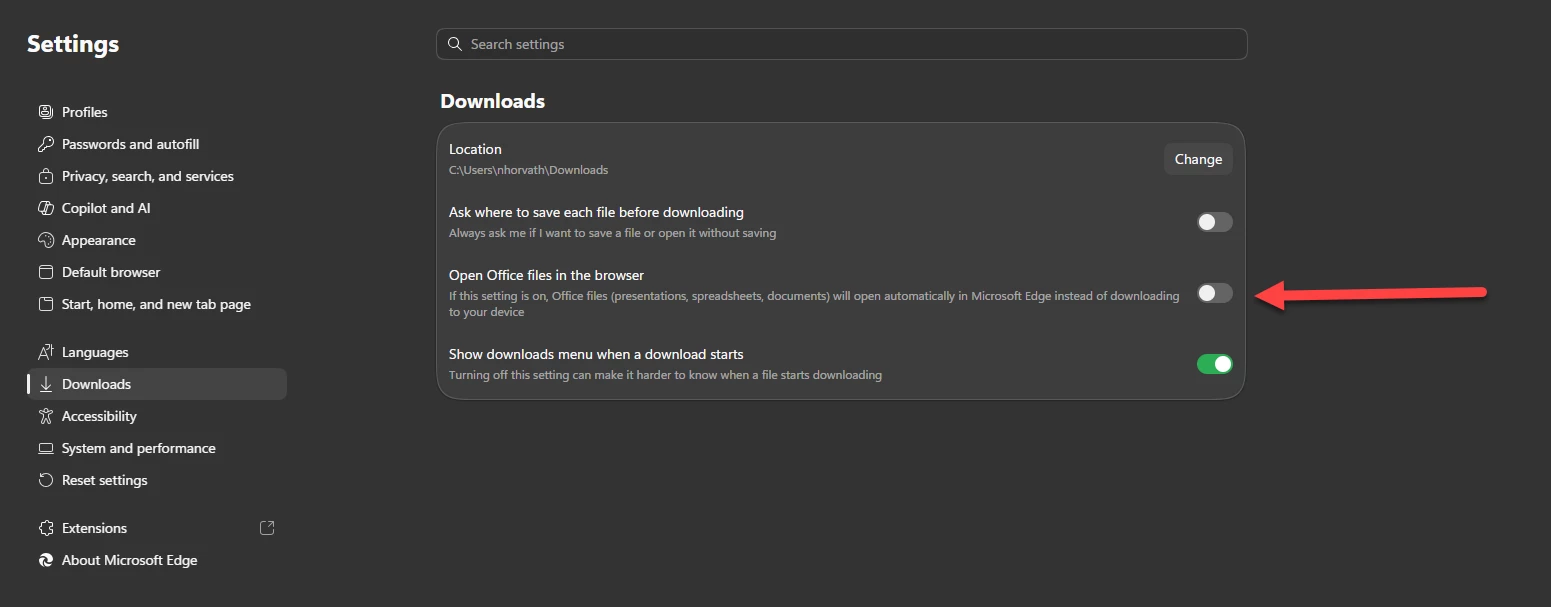Click the System and performance laptop icon

pos(45,448)
